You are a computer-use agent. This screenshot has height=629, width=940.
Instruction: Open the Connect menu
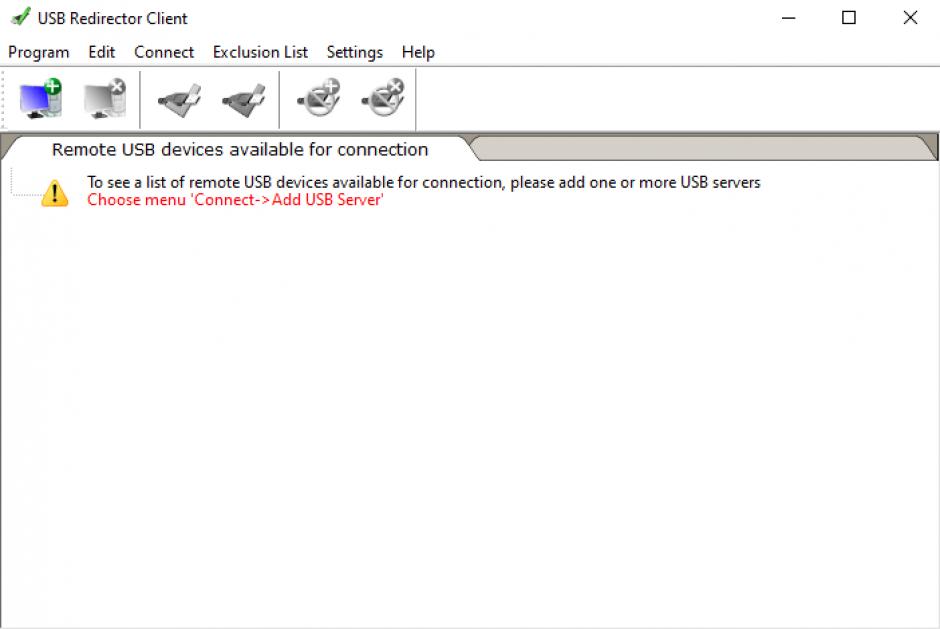[x=164, y=53]
